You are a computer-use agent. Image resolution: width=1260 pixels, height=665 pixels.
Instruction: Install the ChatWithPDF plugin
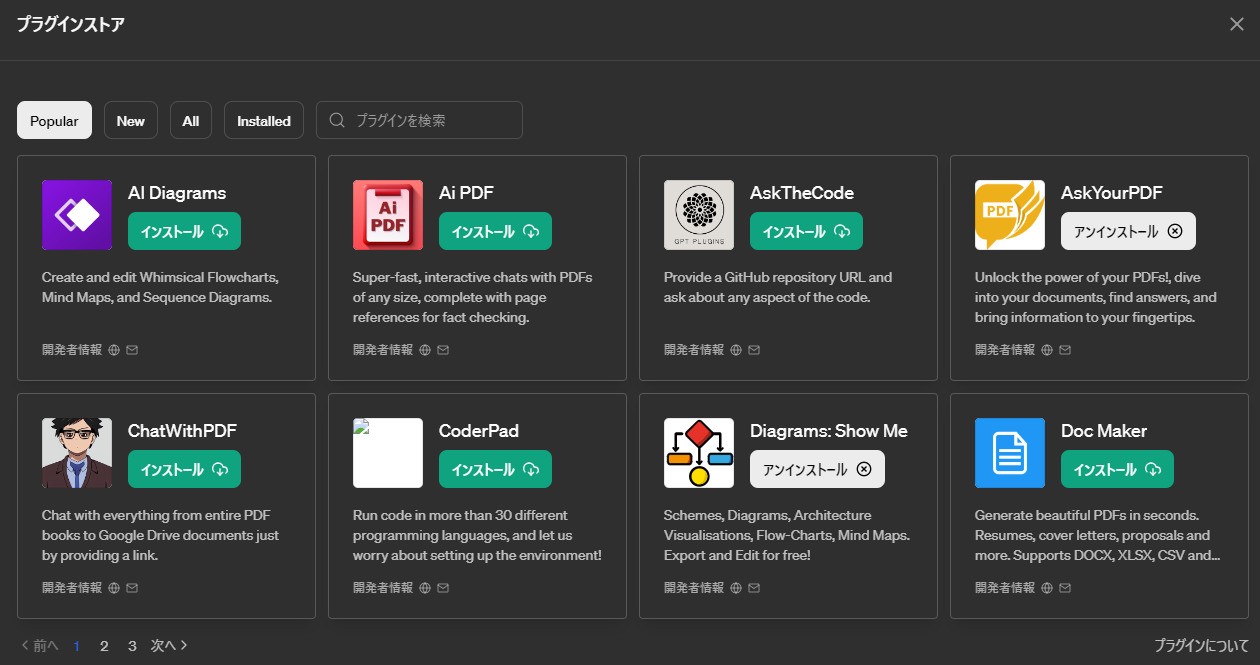184,469
